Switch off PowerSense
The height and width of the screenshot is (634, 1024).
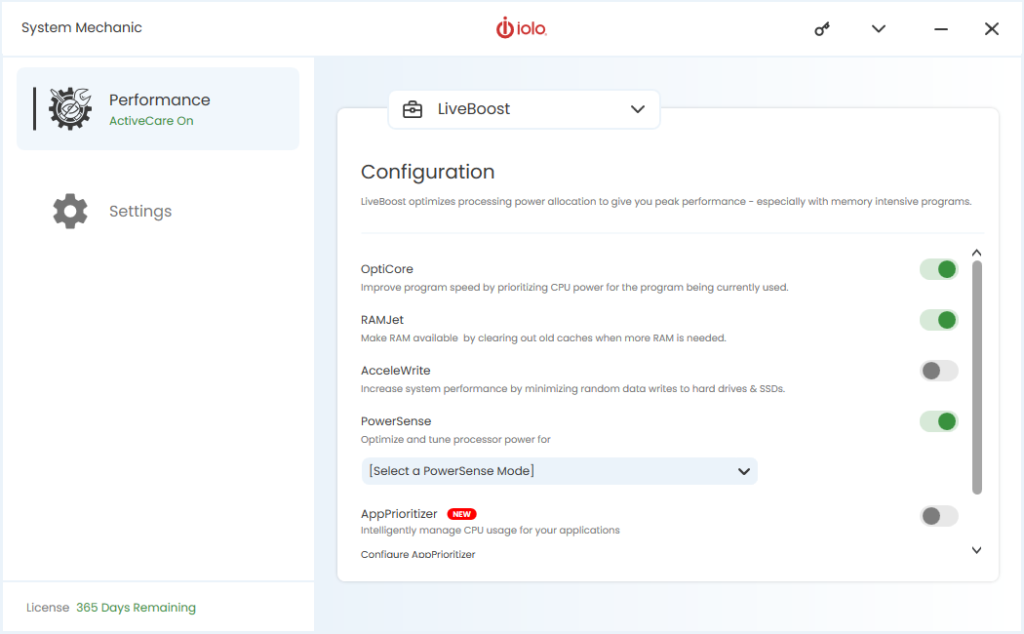[938, 421]
